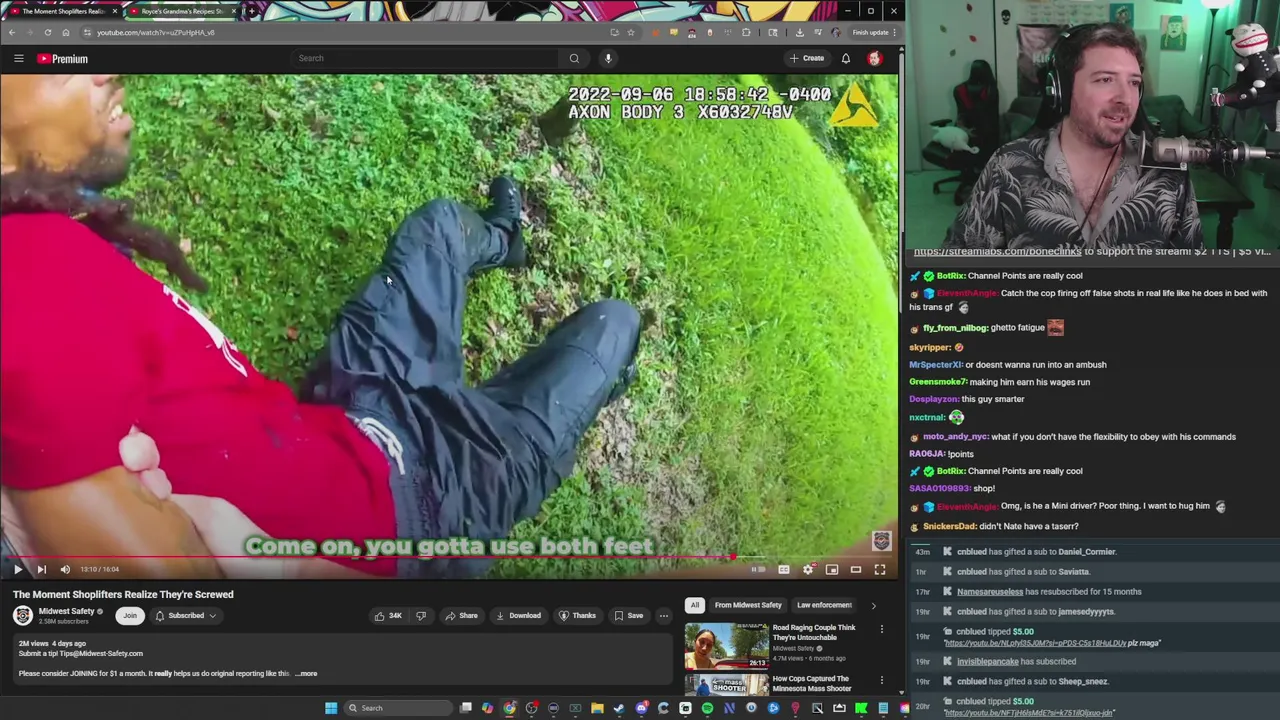The image size is (1280, 720).
Task: Select the All filter chip
Action: tap(694, 605)
